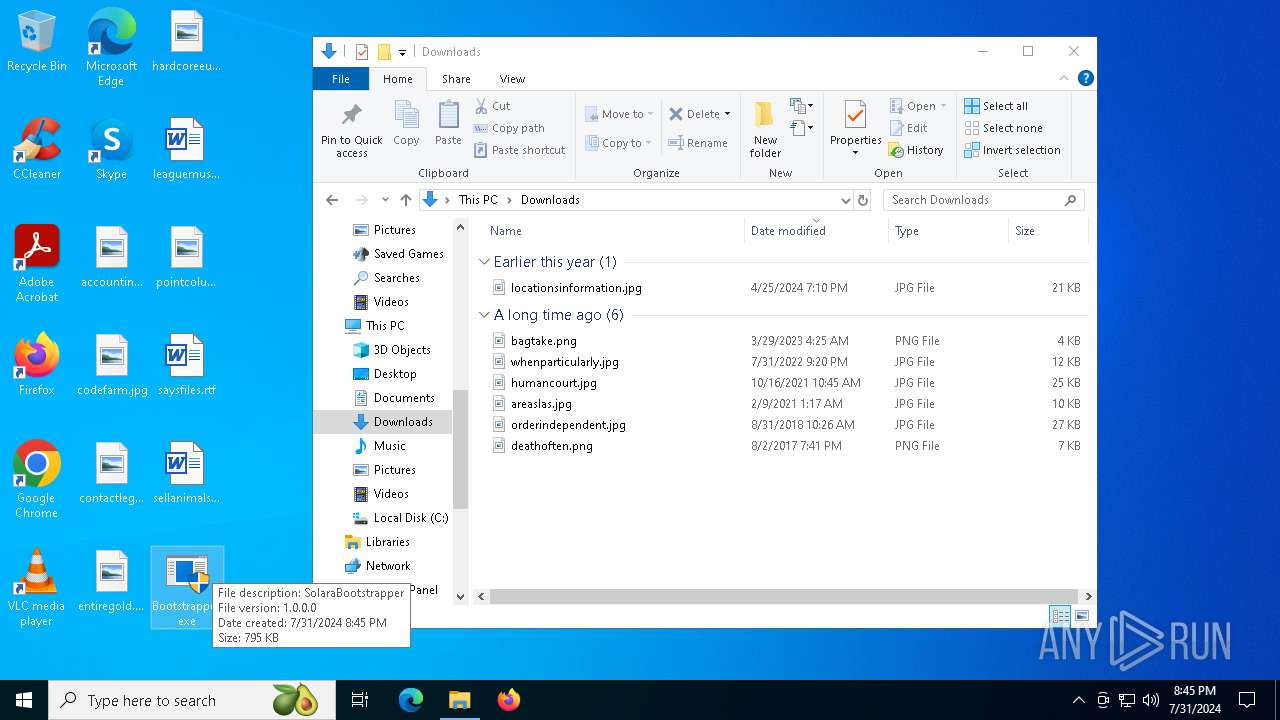Minimize the ribbon with the chevron
1280x720 pixels.
tap(1064, 78)
